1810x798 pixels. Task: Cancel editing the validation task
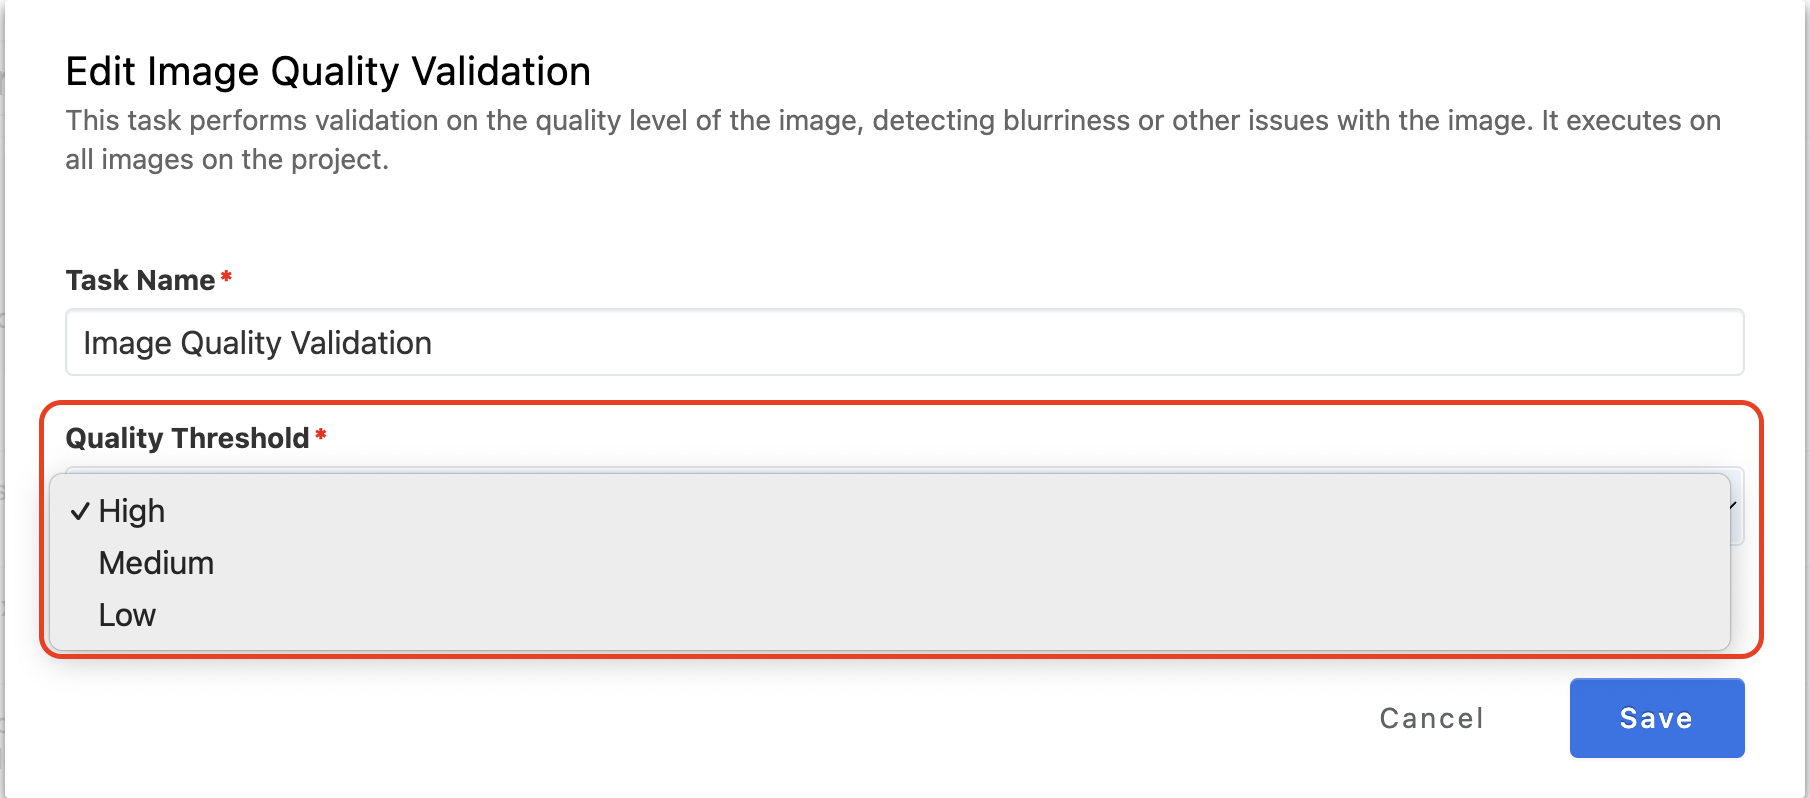pyautogui.click(x=1431, y=718)
